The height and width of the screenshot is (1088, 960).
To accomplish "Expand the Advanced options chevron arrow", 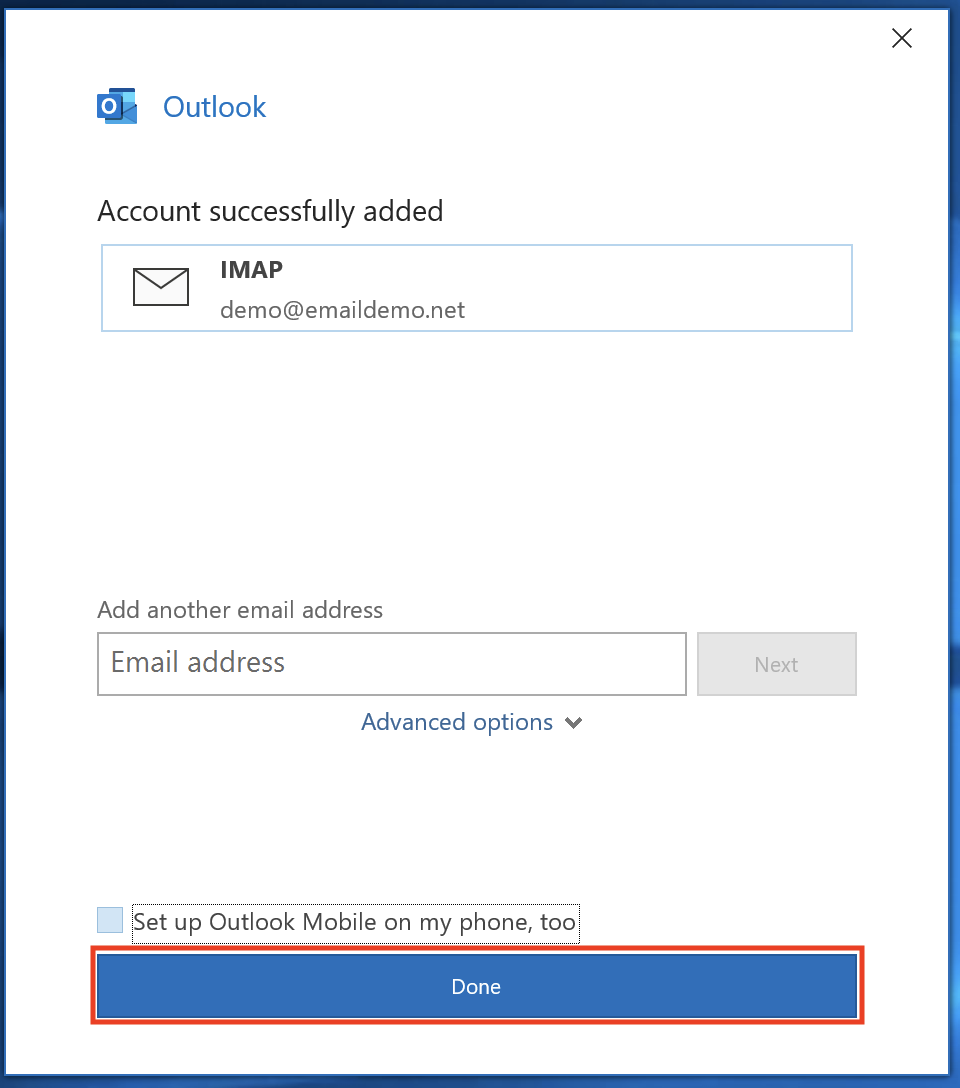I will tap(574, 723).
